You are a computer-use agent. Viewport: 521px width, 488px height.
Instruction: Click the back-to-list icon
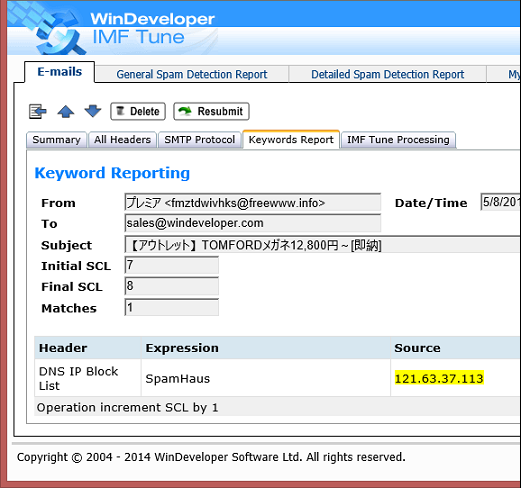click(37, 111)
